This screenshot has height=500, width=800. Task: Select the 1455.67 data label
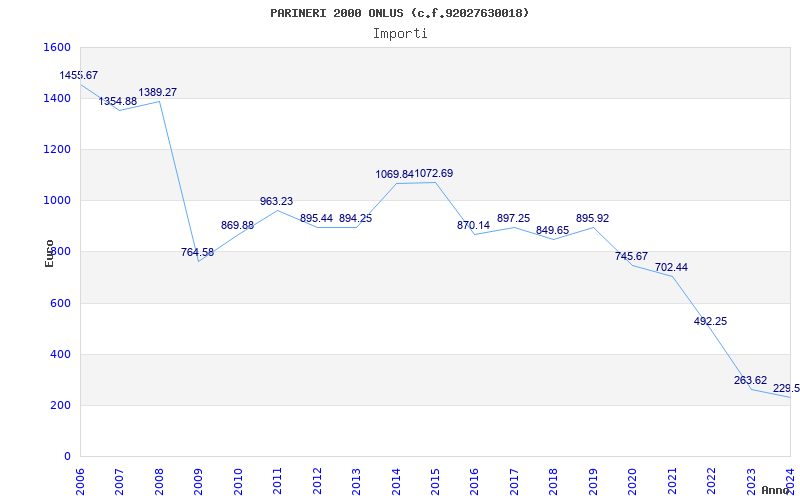coord(79,76)
